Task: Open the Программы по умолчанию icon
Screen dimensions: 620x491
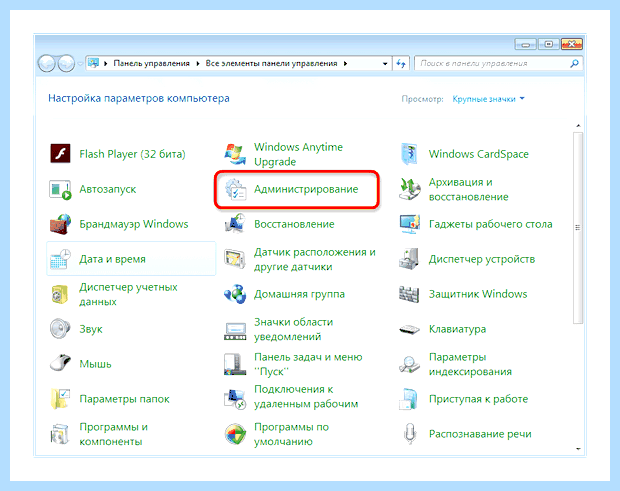Action: [x=235, y=434]
